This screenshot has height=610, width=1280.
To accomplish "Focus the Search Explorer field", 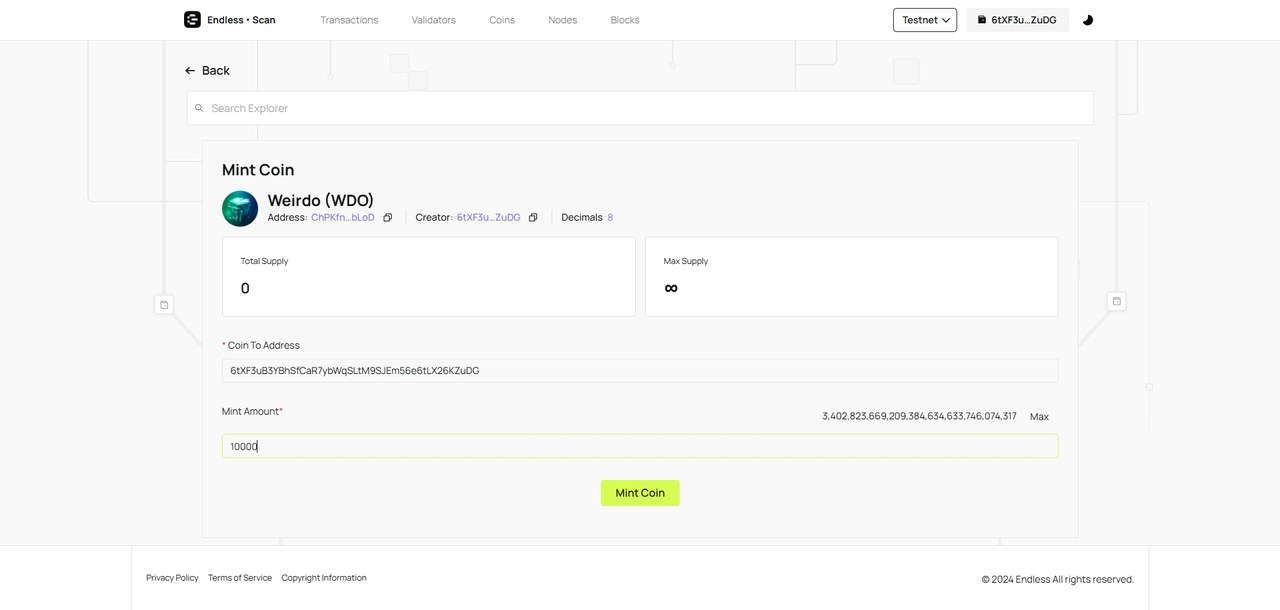I will [640, 108].
